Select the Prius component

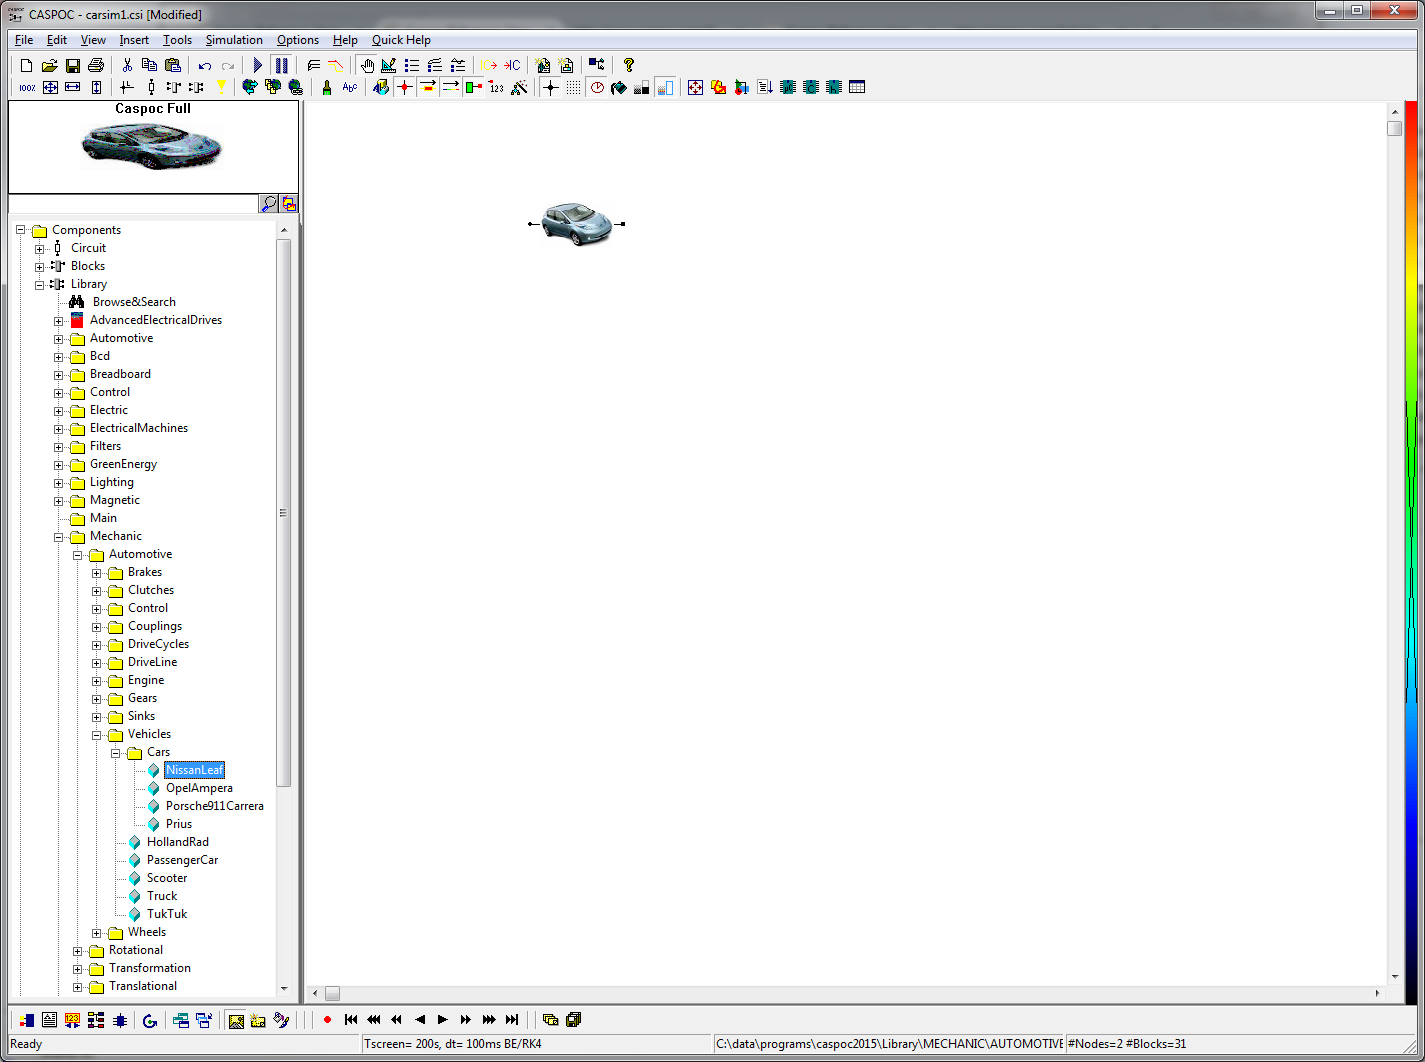179,824
